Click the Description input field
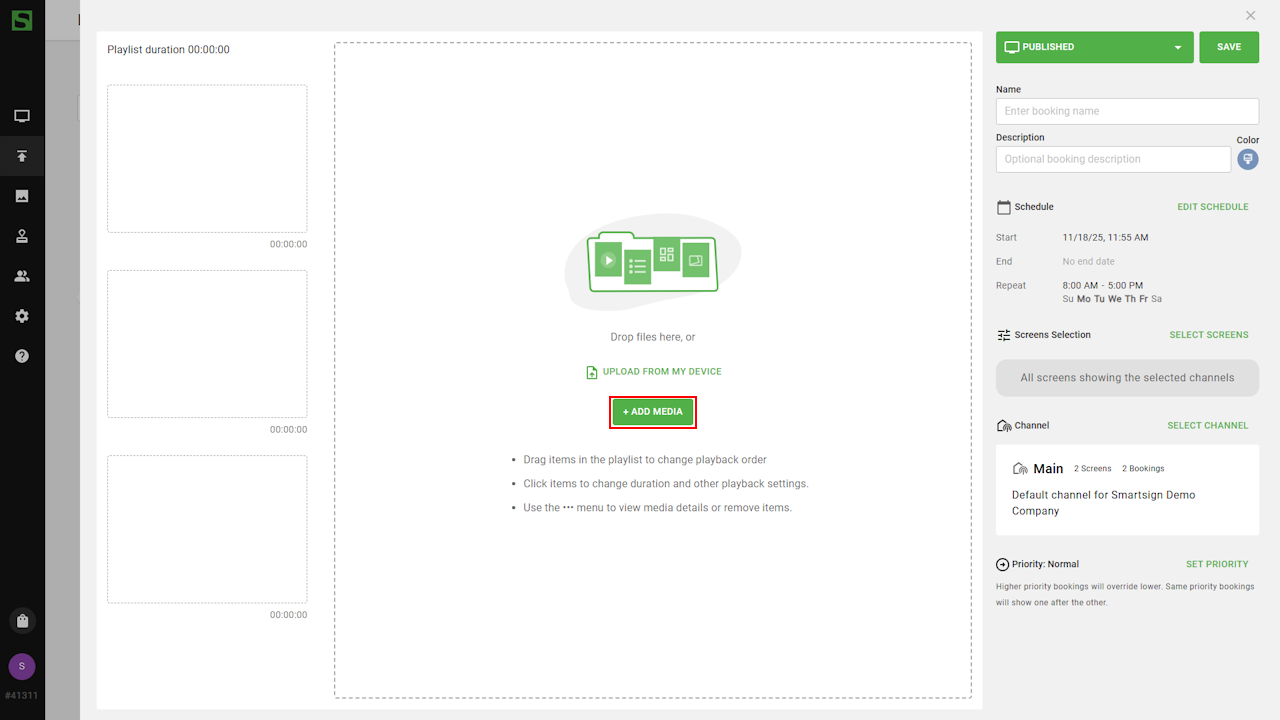This screenshot has width=1280, height=720. (1113, 159)
